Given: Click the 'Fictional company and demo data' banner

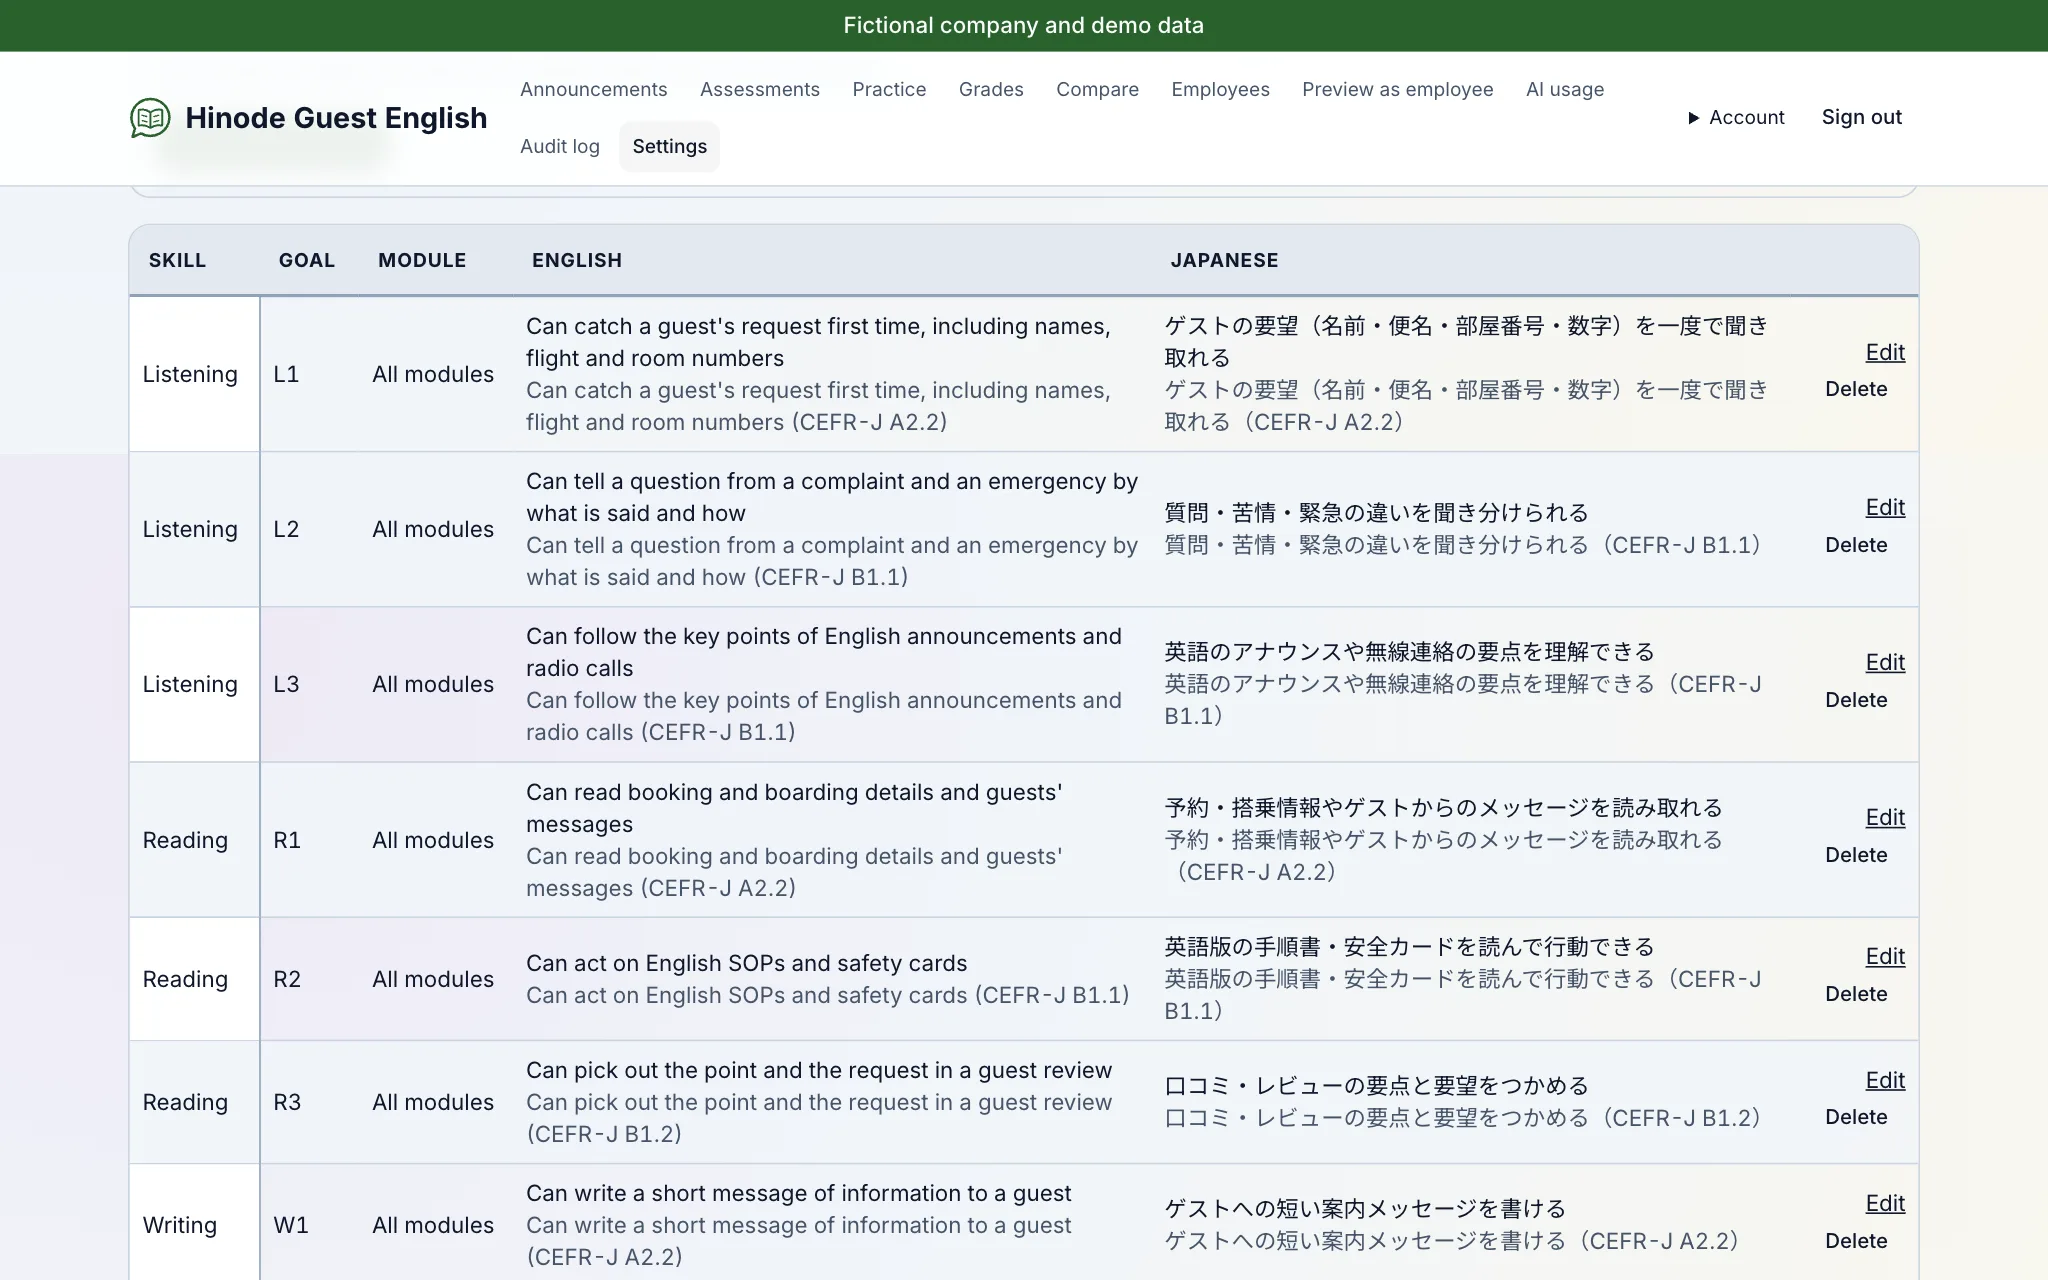Looking at the screenshot, I should click(1024, 26).
